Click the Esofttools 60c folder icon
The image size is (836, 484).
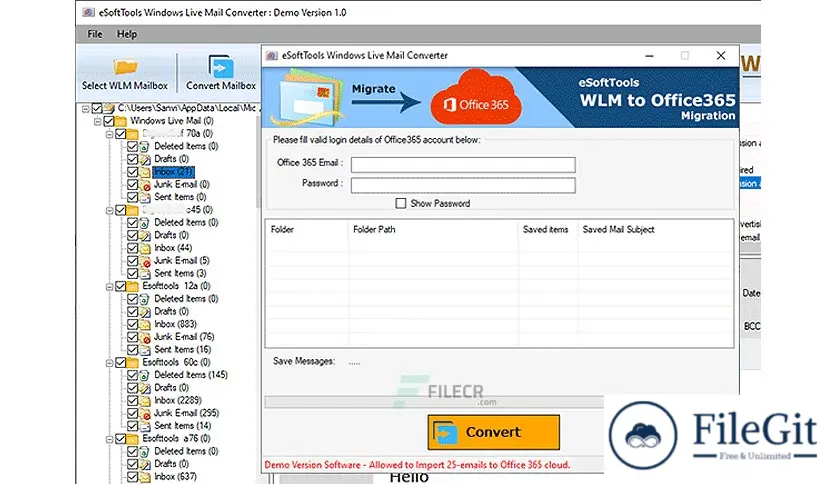click(x=133, y=362)
